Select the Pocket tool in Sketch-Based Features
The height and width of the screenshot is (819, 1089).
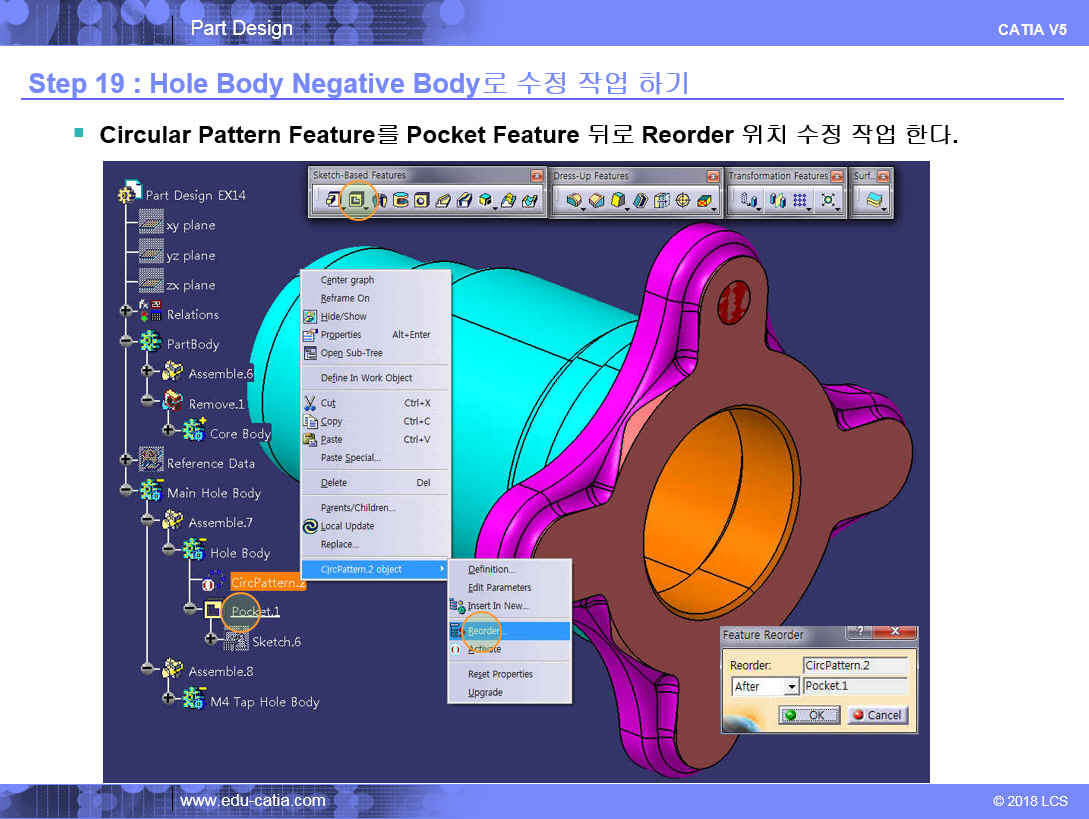pos(356,201)
